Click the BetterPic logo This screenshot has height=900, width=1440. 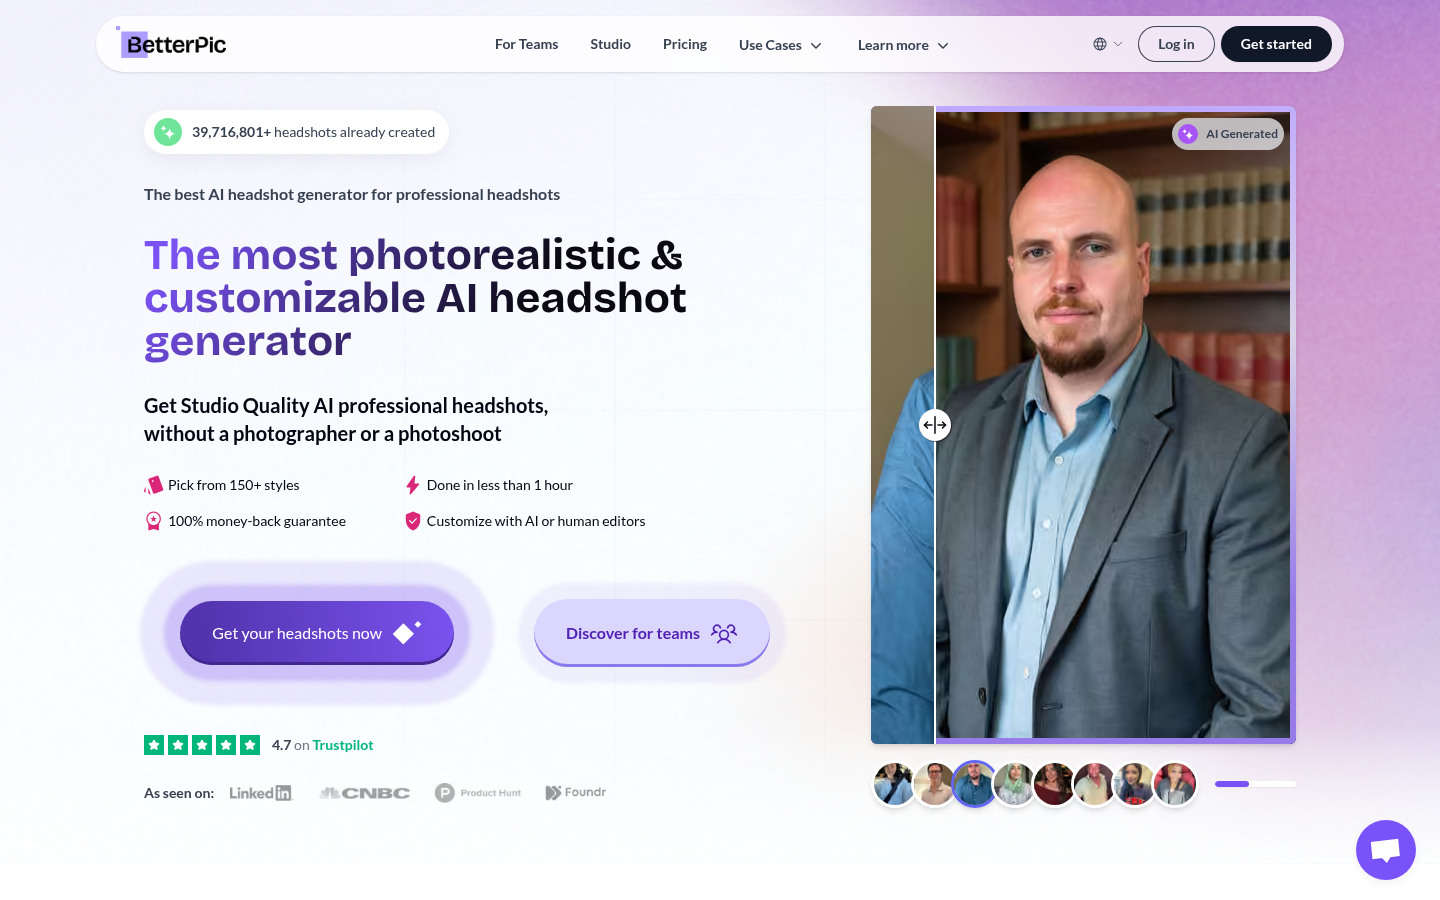pos(171,43)
